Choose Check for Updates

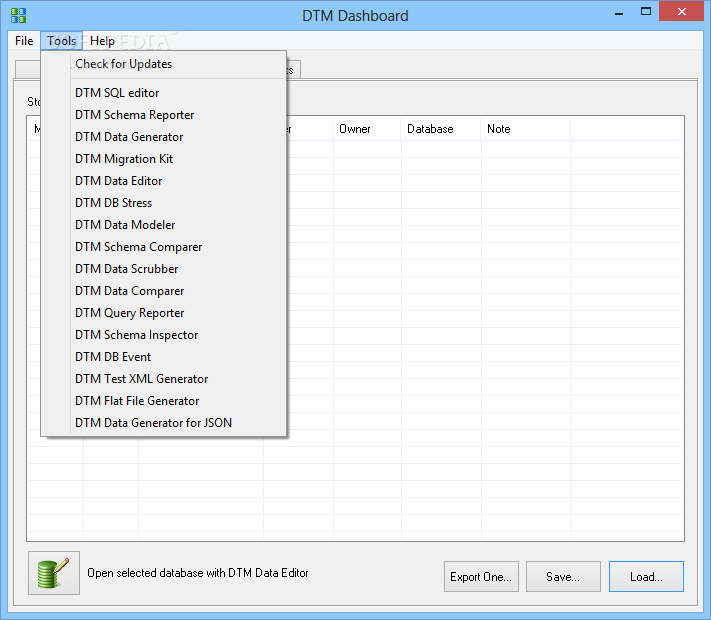[x=164, y=64]
